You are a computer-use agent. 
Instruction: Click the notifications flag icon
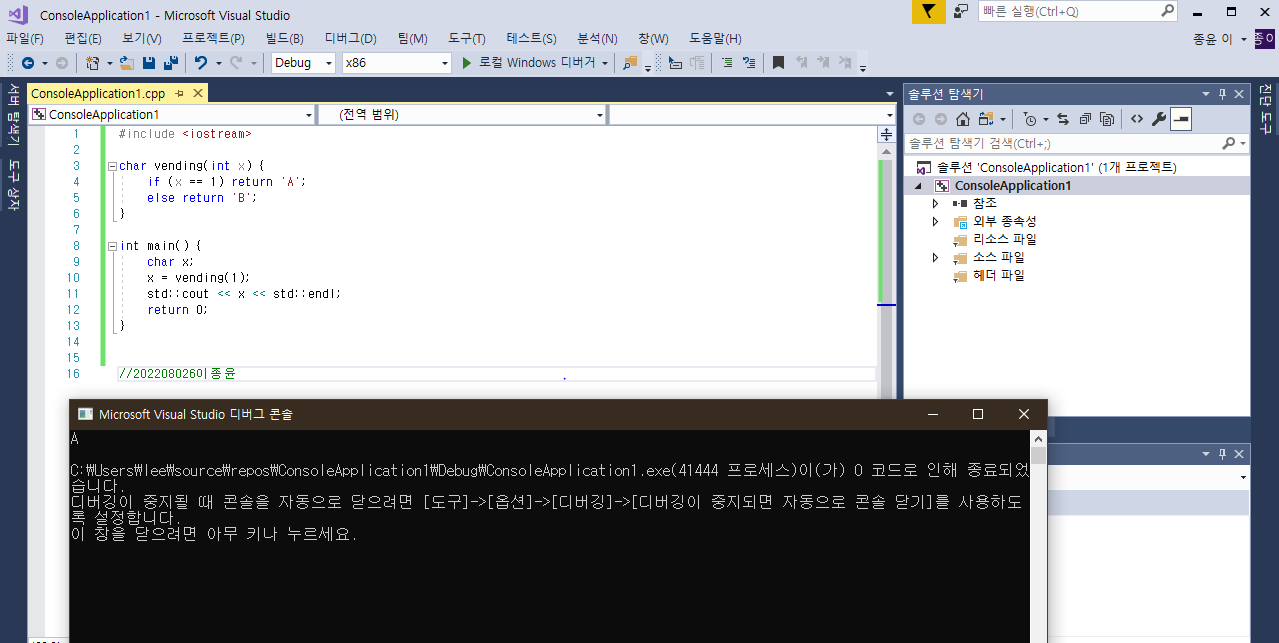pos(928,11)
